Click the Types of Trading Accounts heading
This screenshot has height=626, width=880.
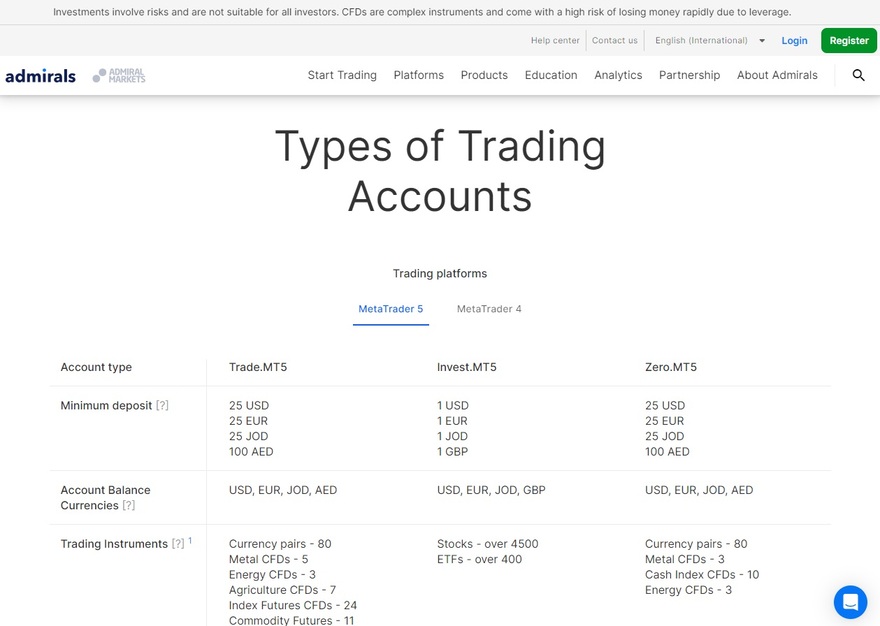point(440,171)
